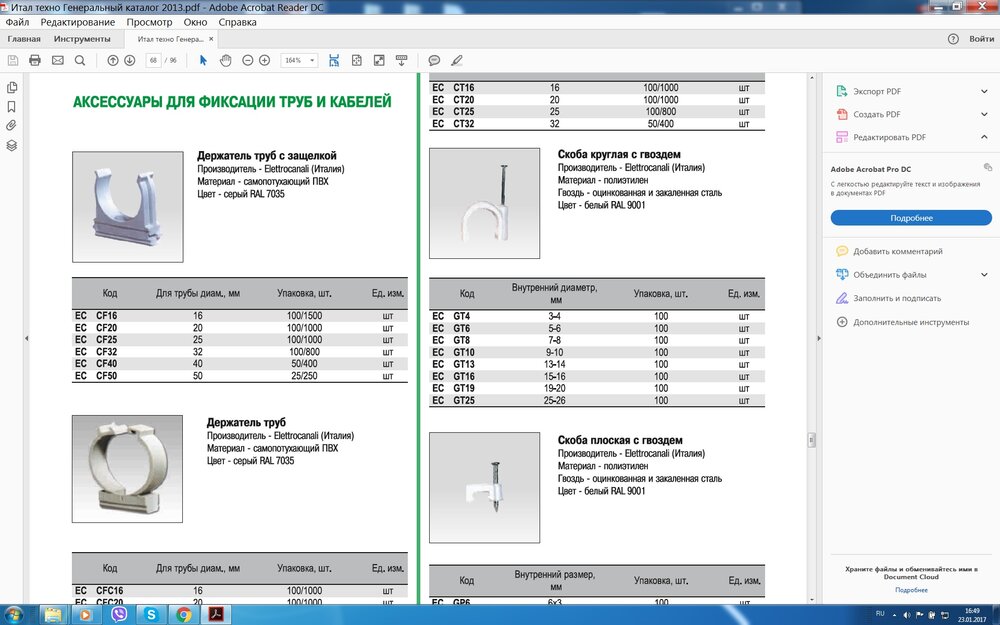The height and width of the screenshot is (625, 1000).
Task: Activate the Hand pan tool
Action: [225, 61]
